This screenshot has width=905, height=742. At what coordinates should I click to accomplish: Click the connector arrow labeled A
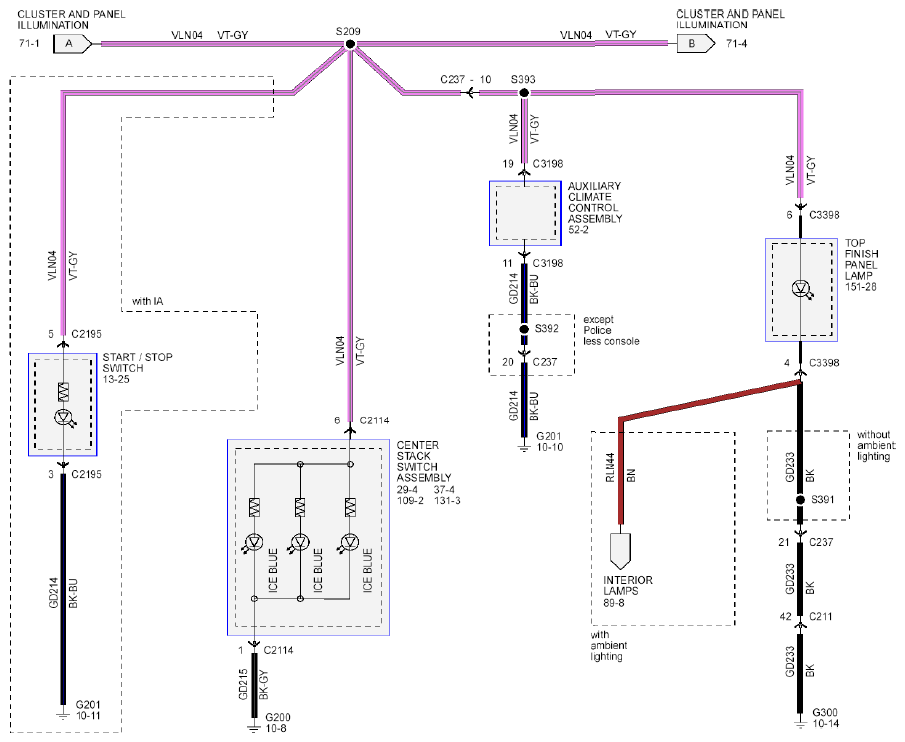click(73, 44)
